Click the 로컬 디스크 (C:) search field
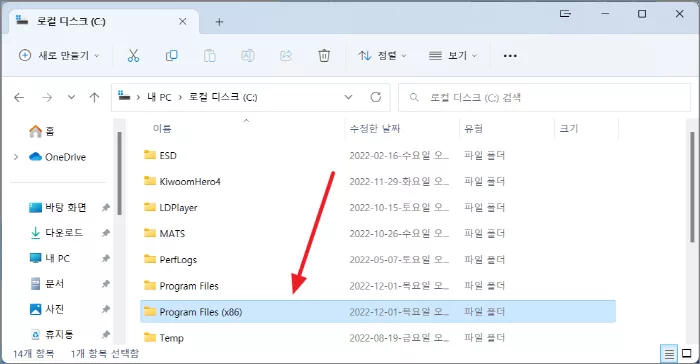700x364 pixels. point(544,97)
